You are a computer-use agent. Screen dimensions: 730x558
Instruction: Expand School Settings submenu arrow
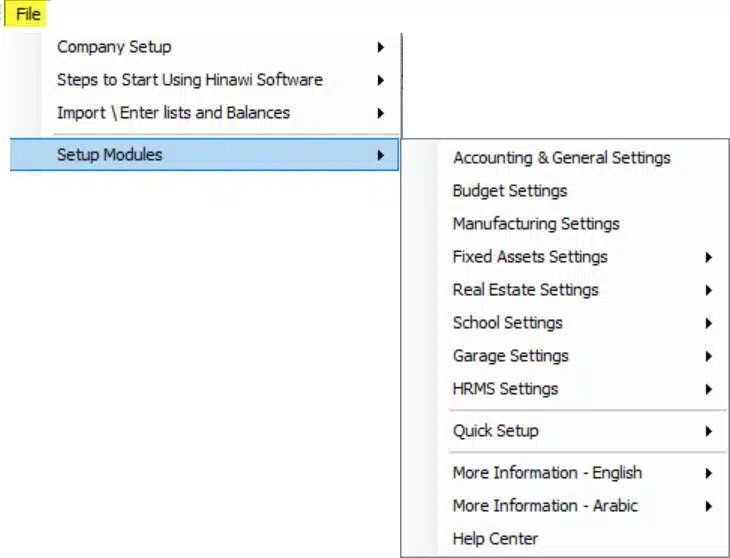click(708, 323)
